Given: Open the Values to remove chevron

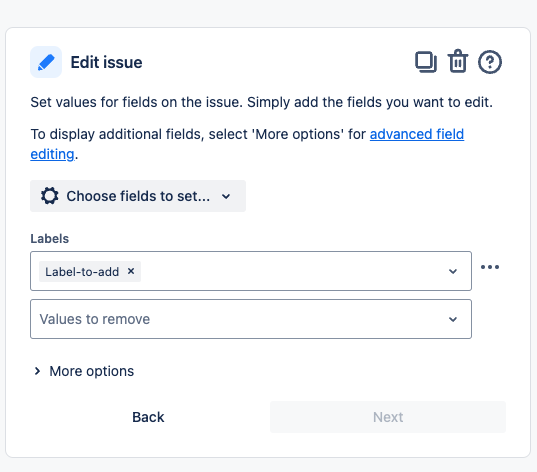Looking at the screenshot, I should [453, 319].
